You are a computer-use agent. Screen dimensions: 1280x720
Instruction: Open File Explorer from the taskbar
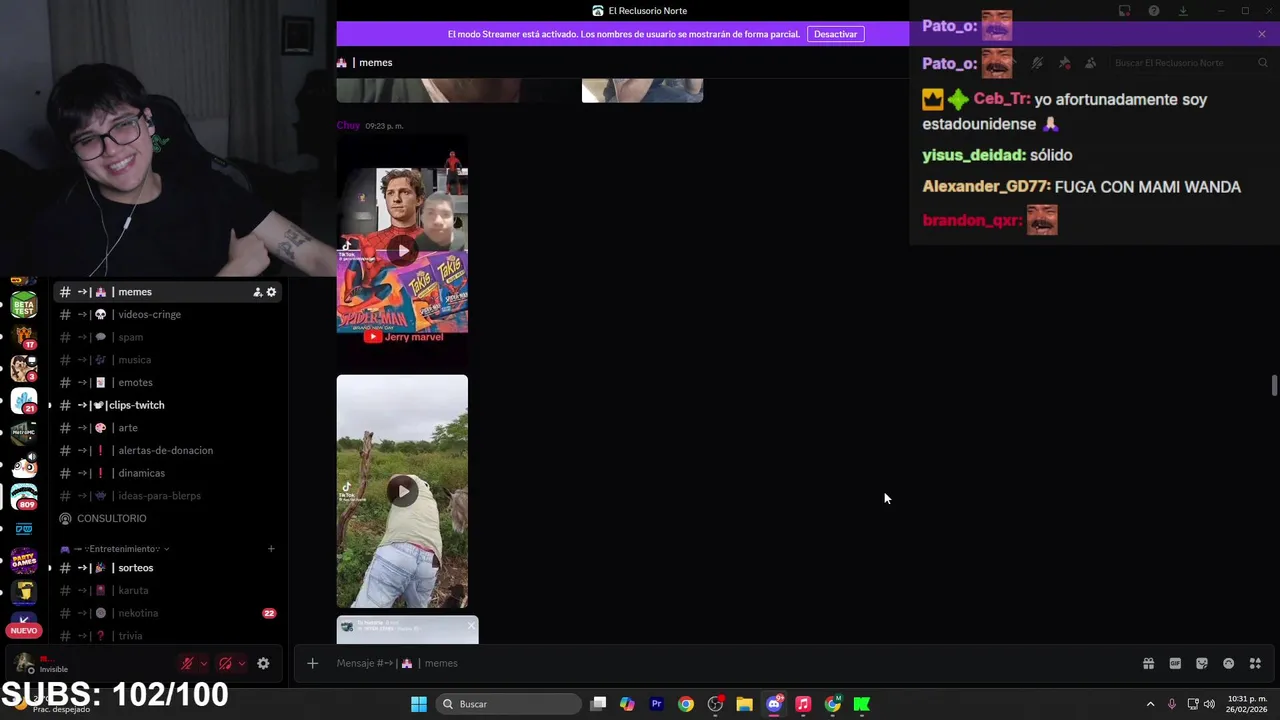tap(744, 704)
